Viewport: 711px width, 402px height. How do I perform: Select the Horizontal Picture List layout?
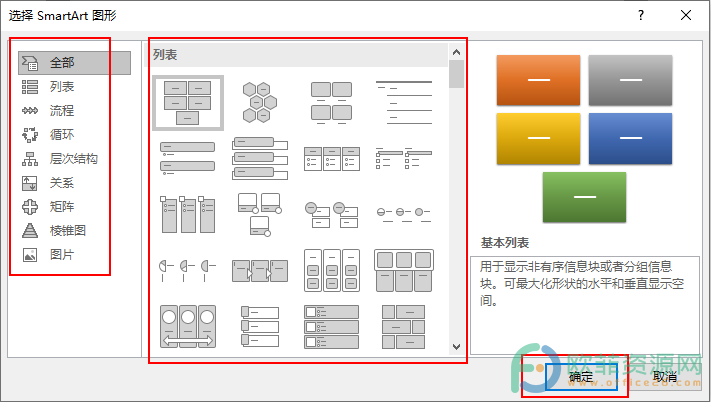(404, 270)
